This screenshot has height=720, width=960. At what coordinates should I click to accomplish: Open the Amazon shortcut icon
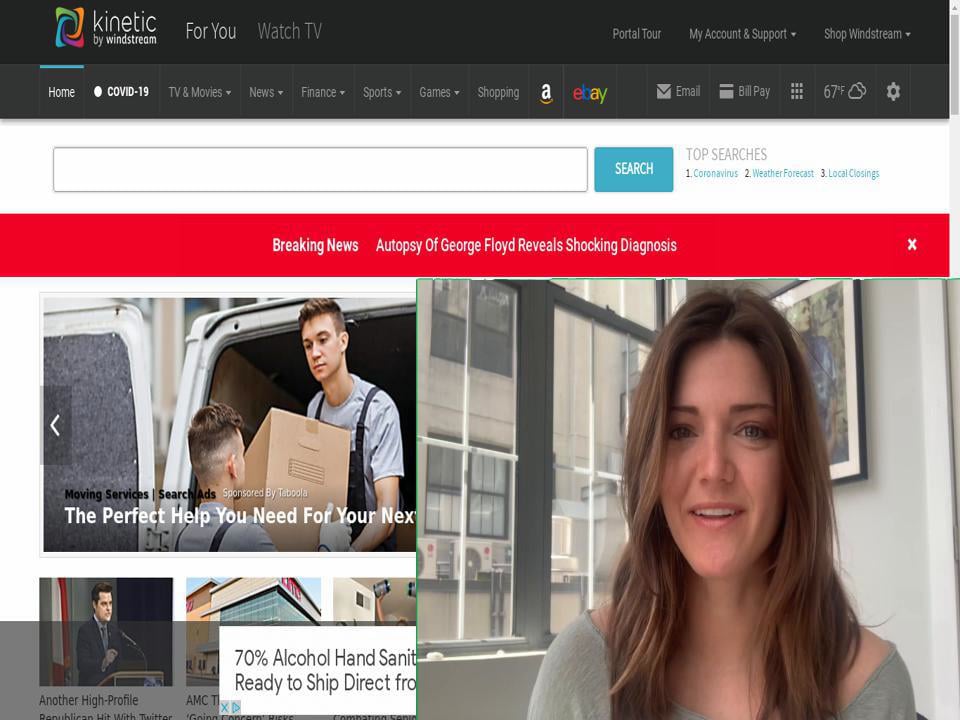[546, 92]
